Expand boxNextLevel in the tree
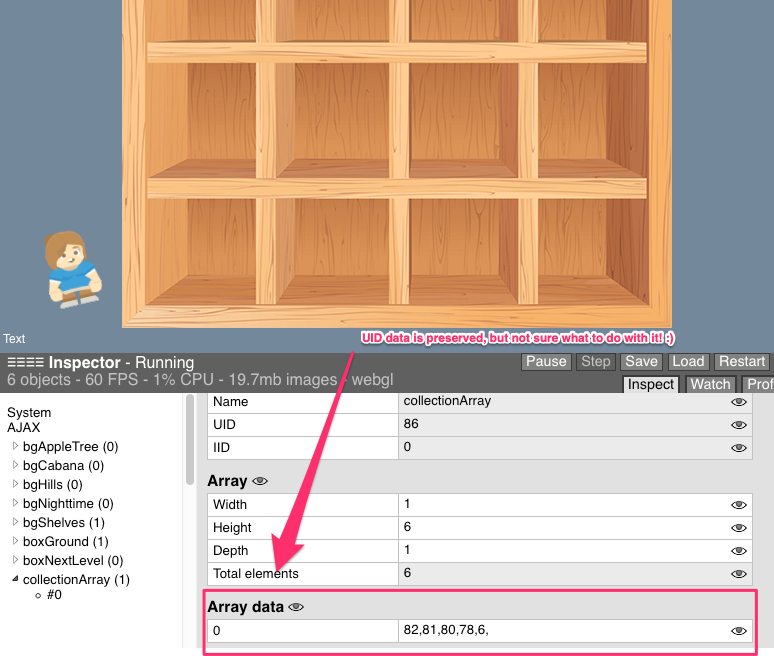Image resolution: width=774 pixels, height=656 pixels. pyautogui.click(x=15, y=560)
